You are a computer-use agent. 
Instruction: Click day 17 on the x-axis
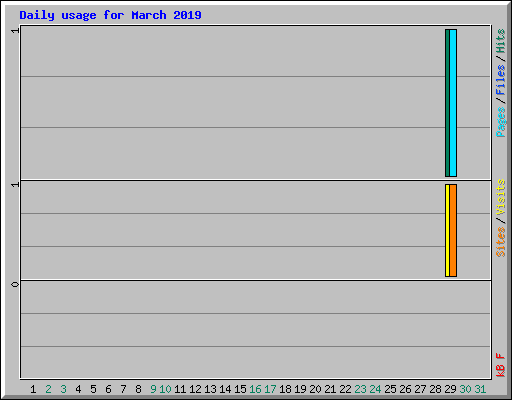coord(270,389)
